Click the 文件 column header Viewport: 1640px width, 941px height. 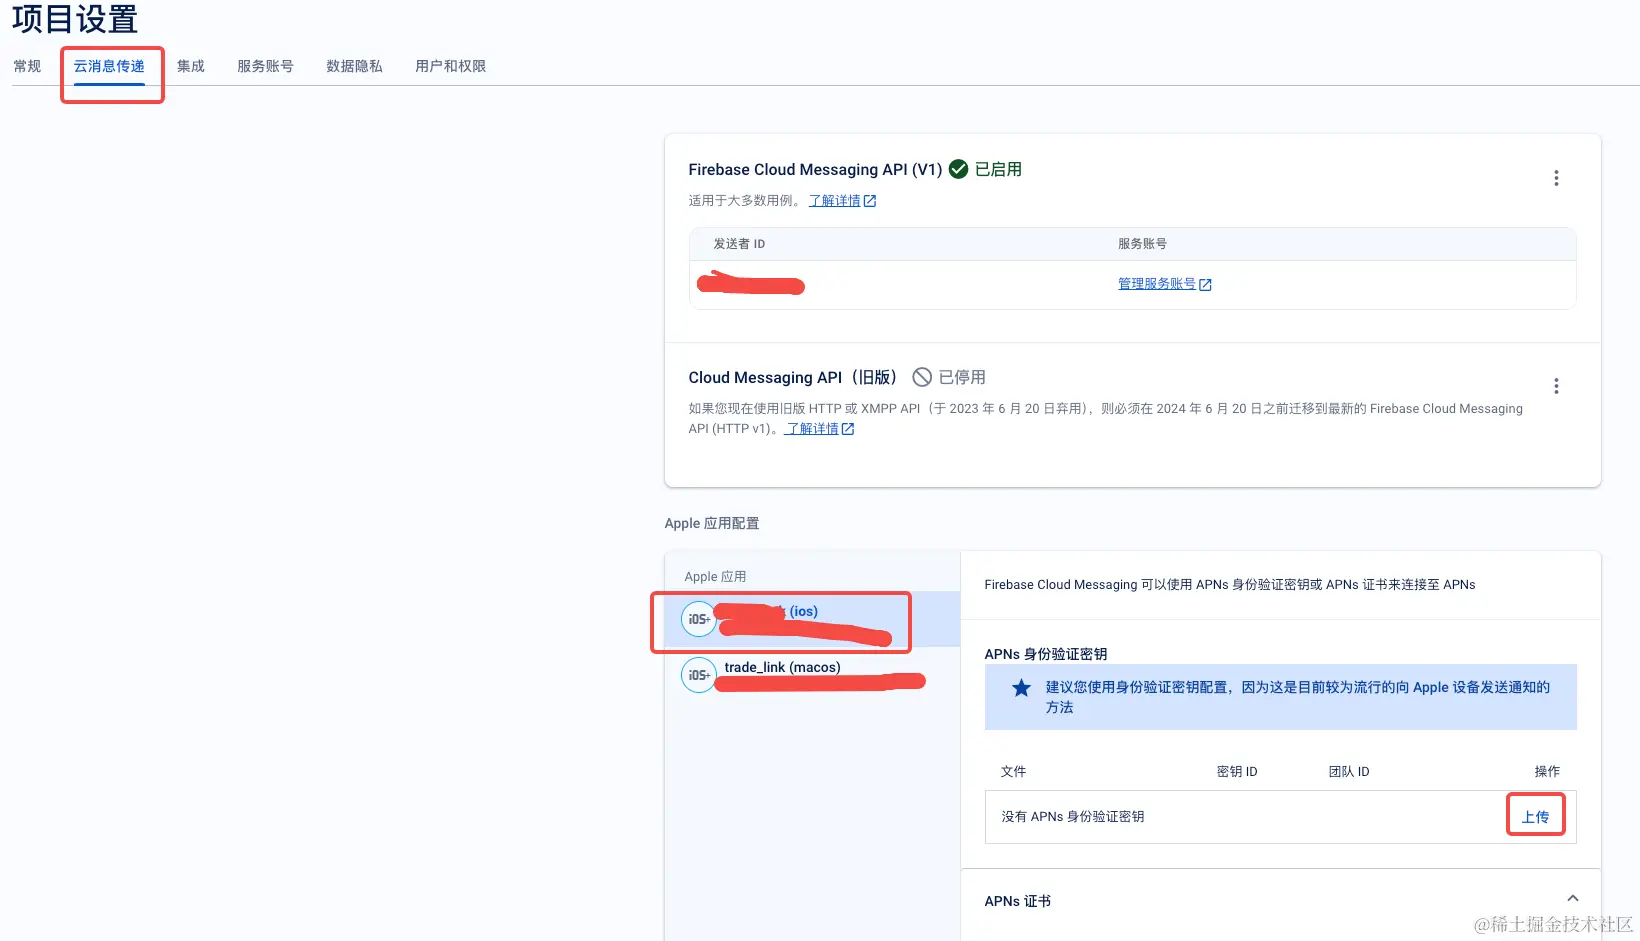(x=1013, y=772)
